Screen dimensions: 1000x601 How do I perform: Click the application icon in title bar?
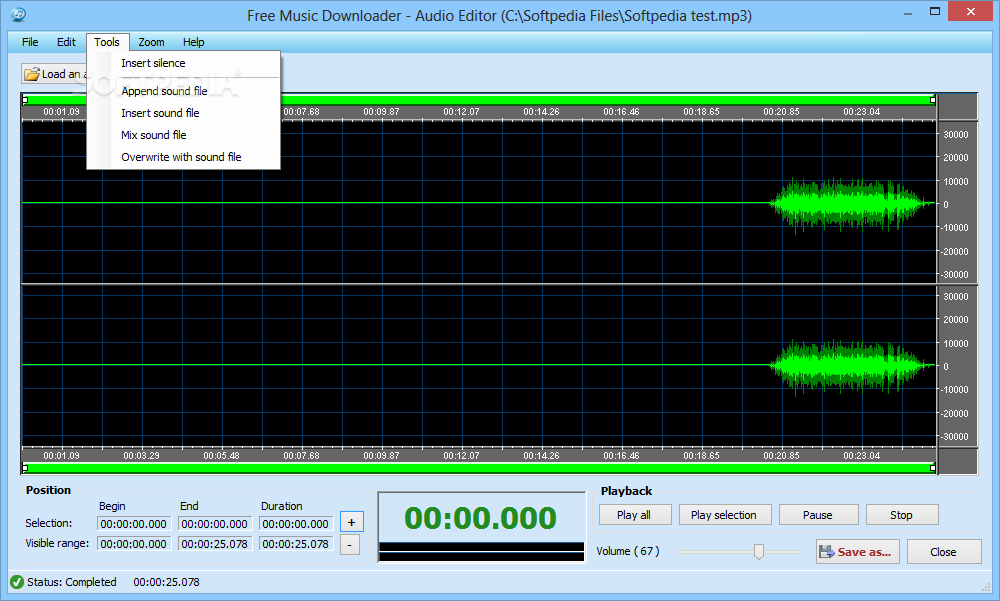[18, 14]
